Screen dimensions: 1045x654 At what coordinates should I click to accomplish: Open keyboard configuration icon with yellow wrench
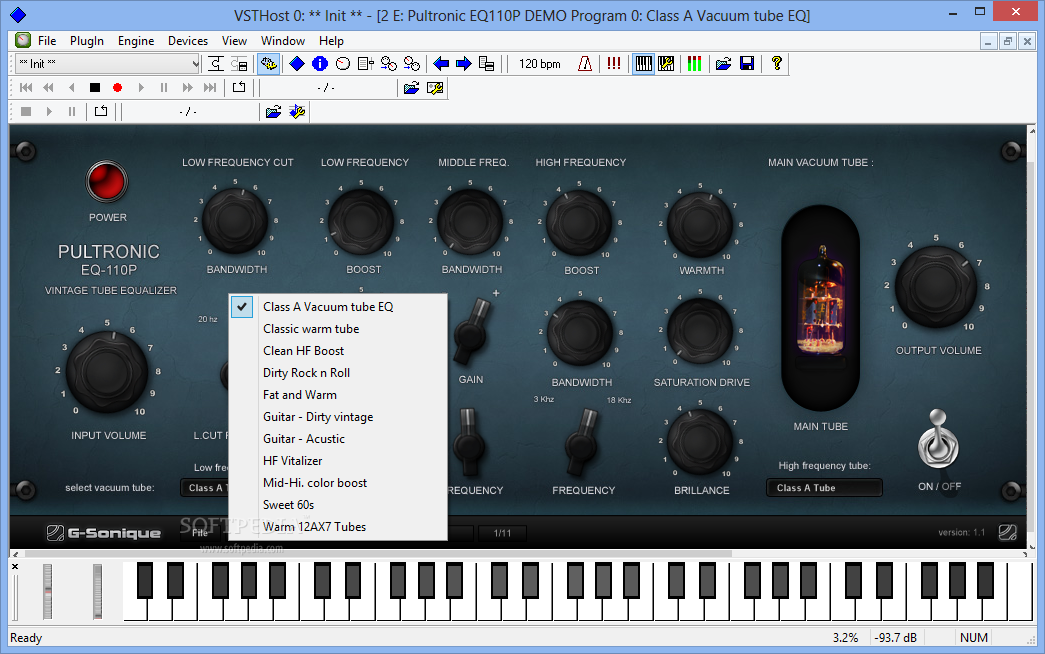pyautogui.click(x=666, y=63)
